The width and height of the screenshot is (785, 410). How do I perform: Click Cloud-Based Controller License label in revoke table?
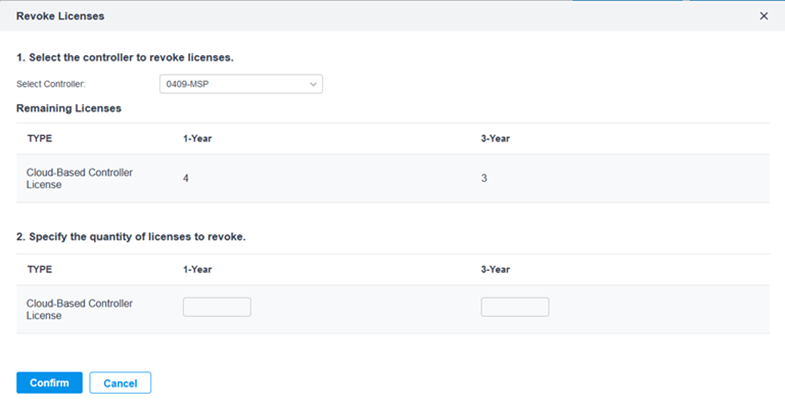point(79,309)
